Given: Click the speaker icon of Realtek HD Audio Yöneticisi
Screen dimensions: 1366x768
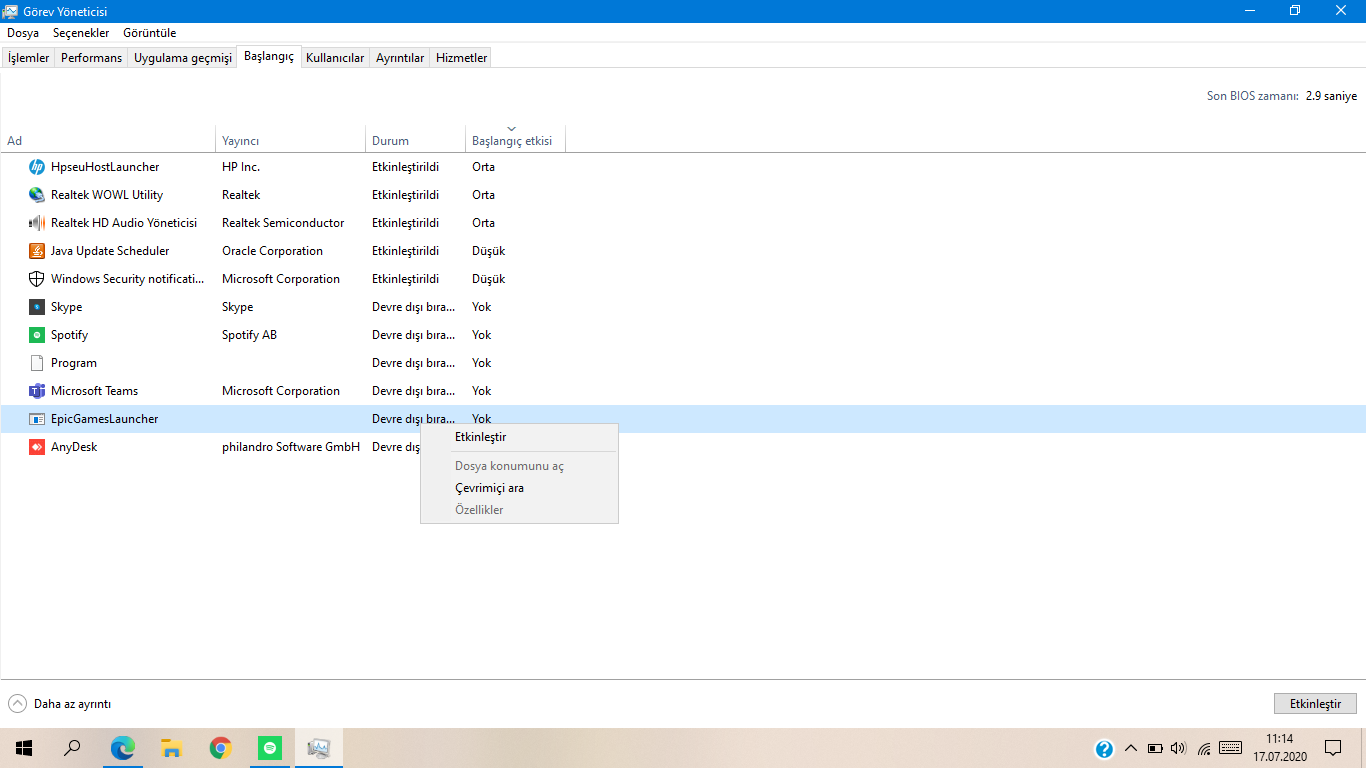Looking at the screenshot, I should click(x=37, y=223).
